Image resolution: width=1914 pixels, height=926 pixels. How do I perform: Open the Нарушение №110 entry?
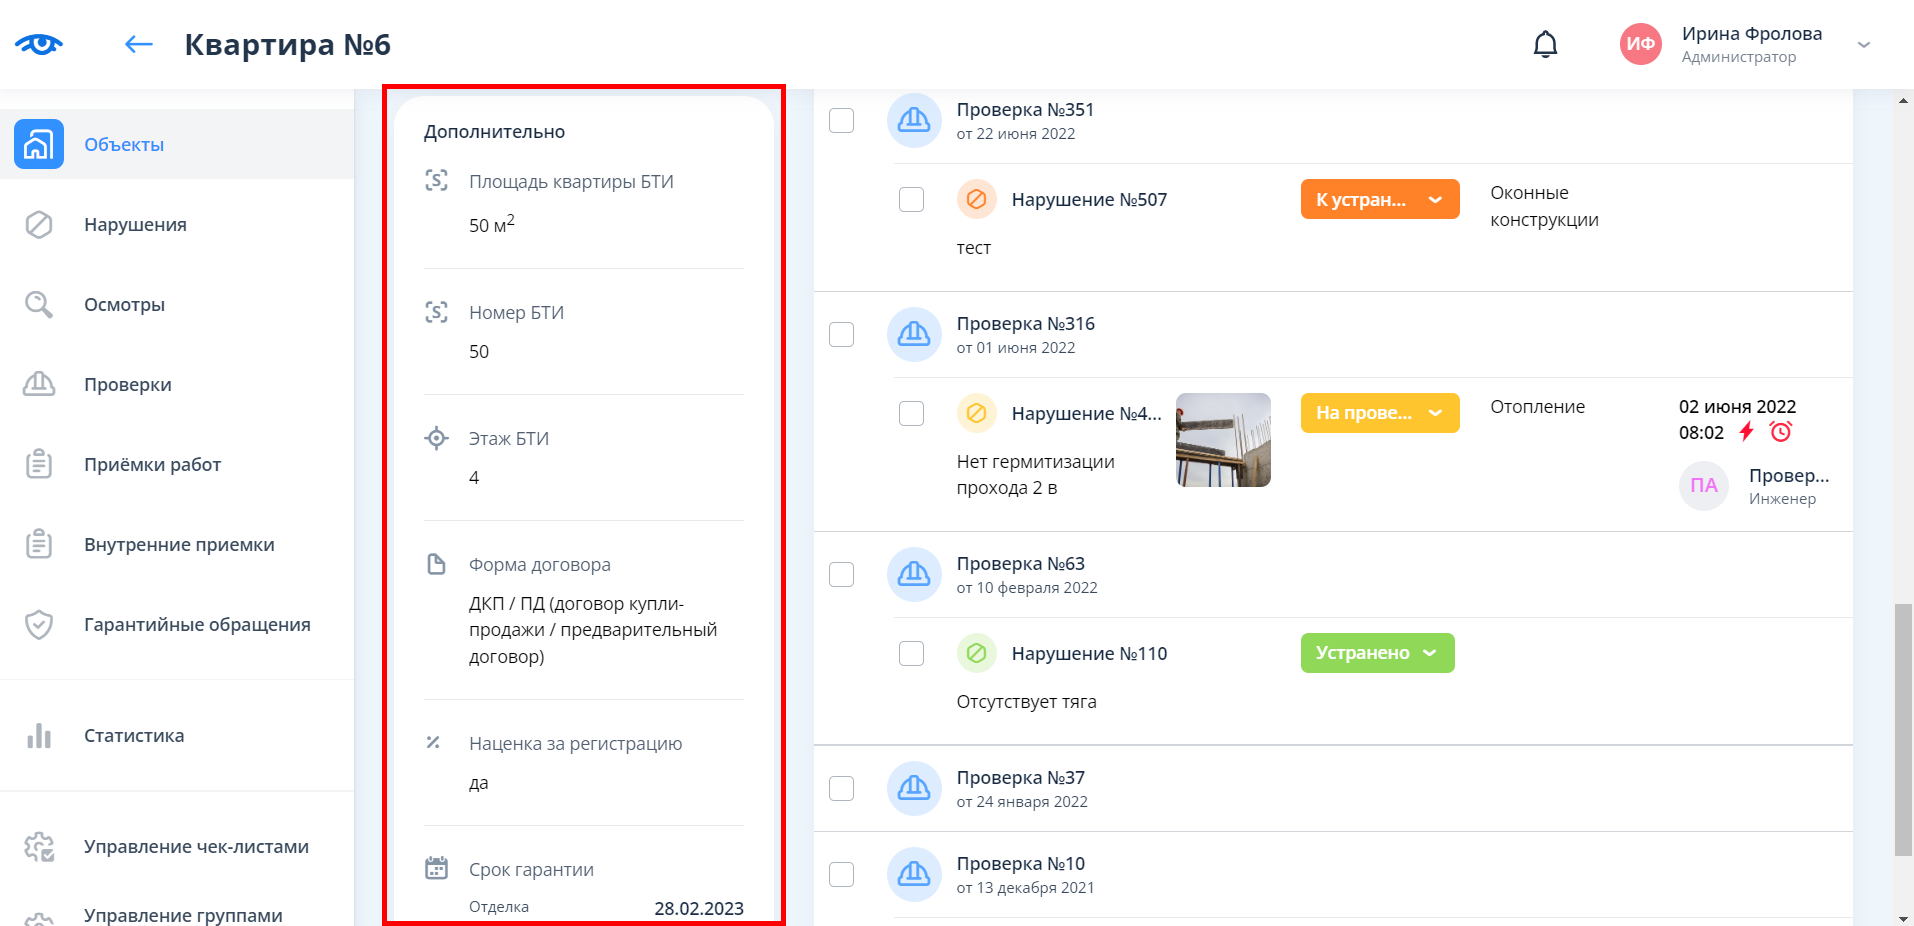(x=1089, y=654)
